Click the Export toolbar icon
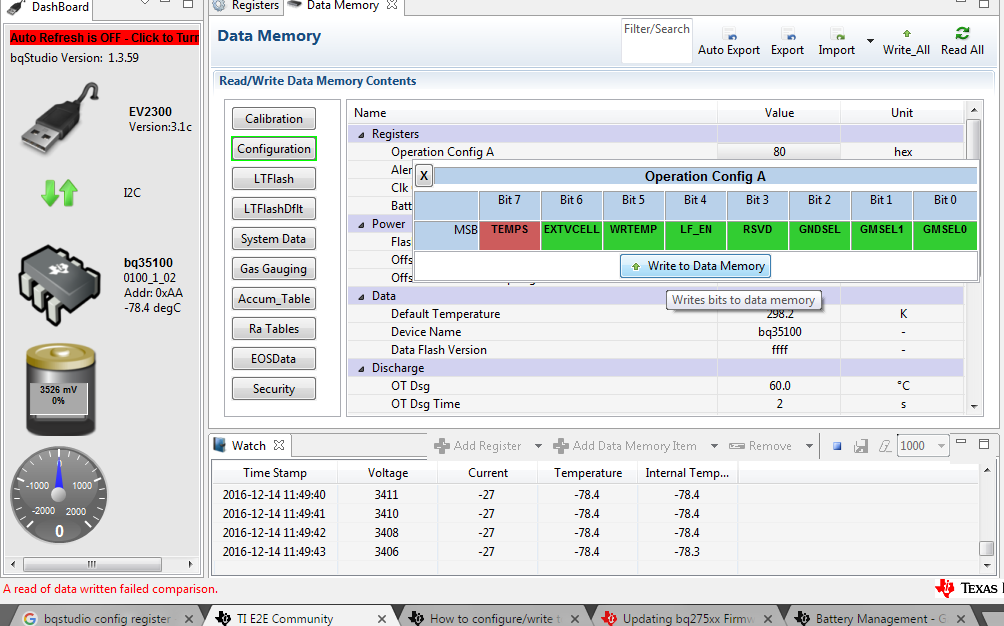Viewport: 1004px width, 626px height. coord(788,34)
